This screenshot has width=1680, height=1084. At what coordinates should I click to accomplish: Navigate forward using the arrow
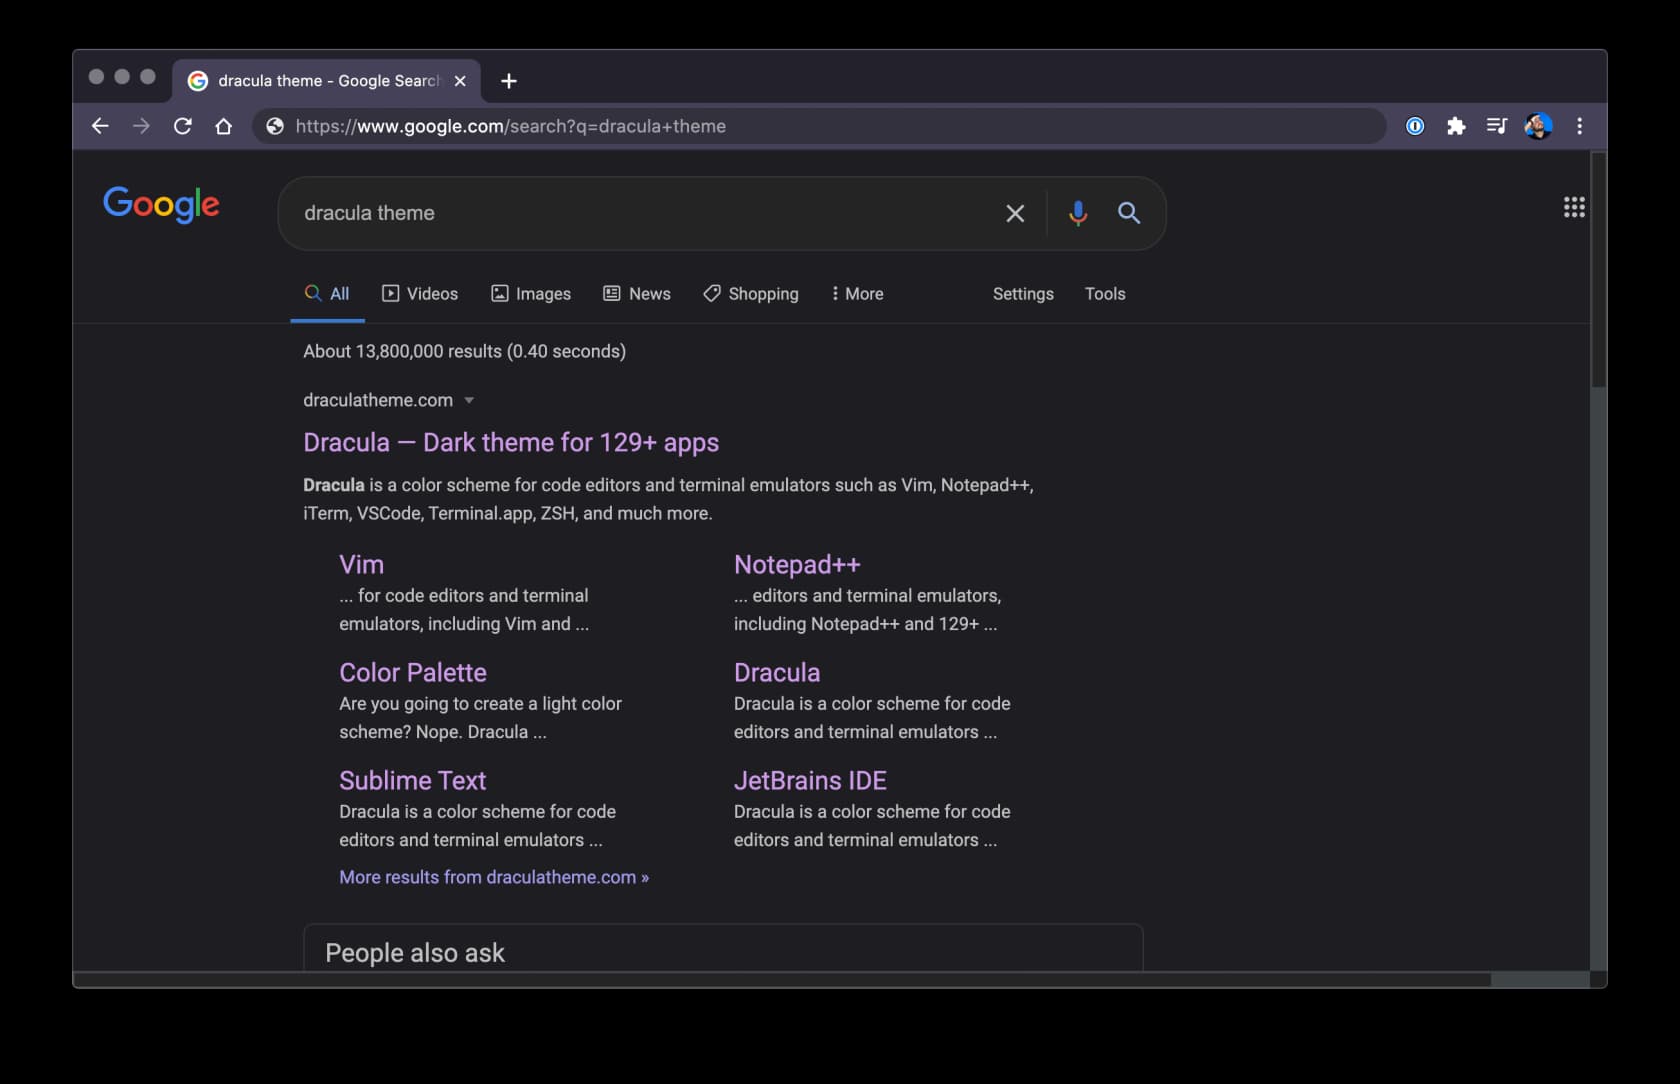coord(141,126)
